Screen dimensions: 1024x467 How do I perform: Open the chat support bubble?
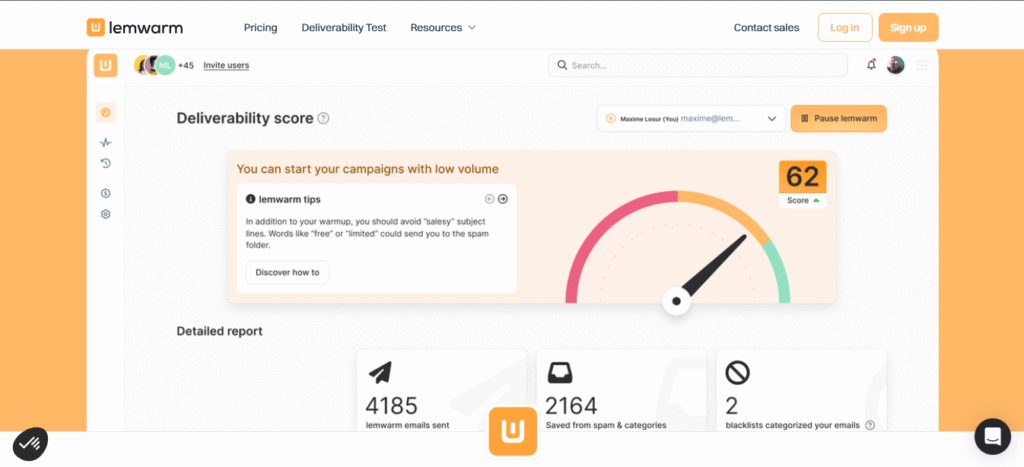coord(992,437)
